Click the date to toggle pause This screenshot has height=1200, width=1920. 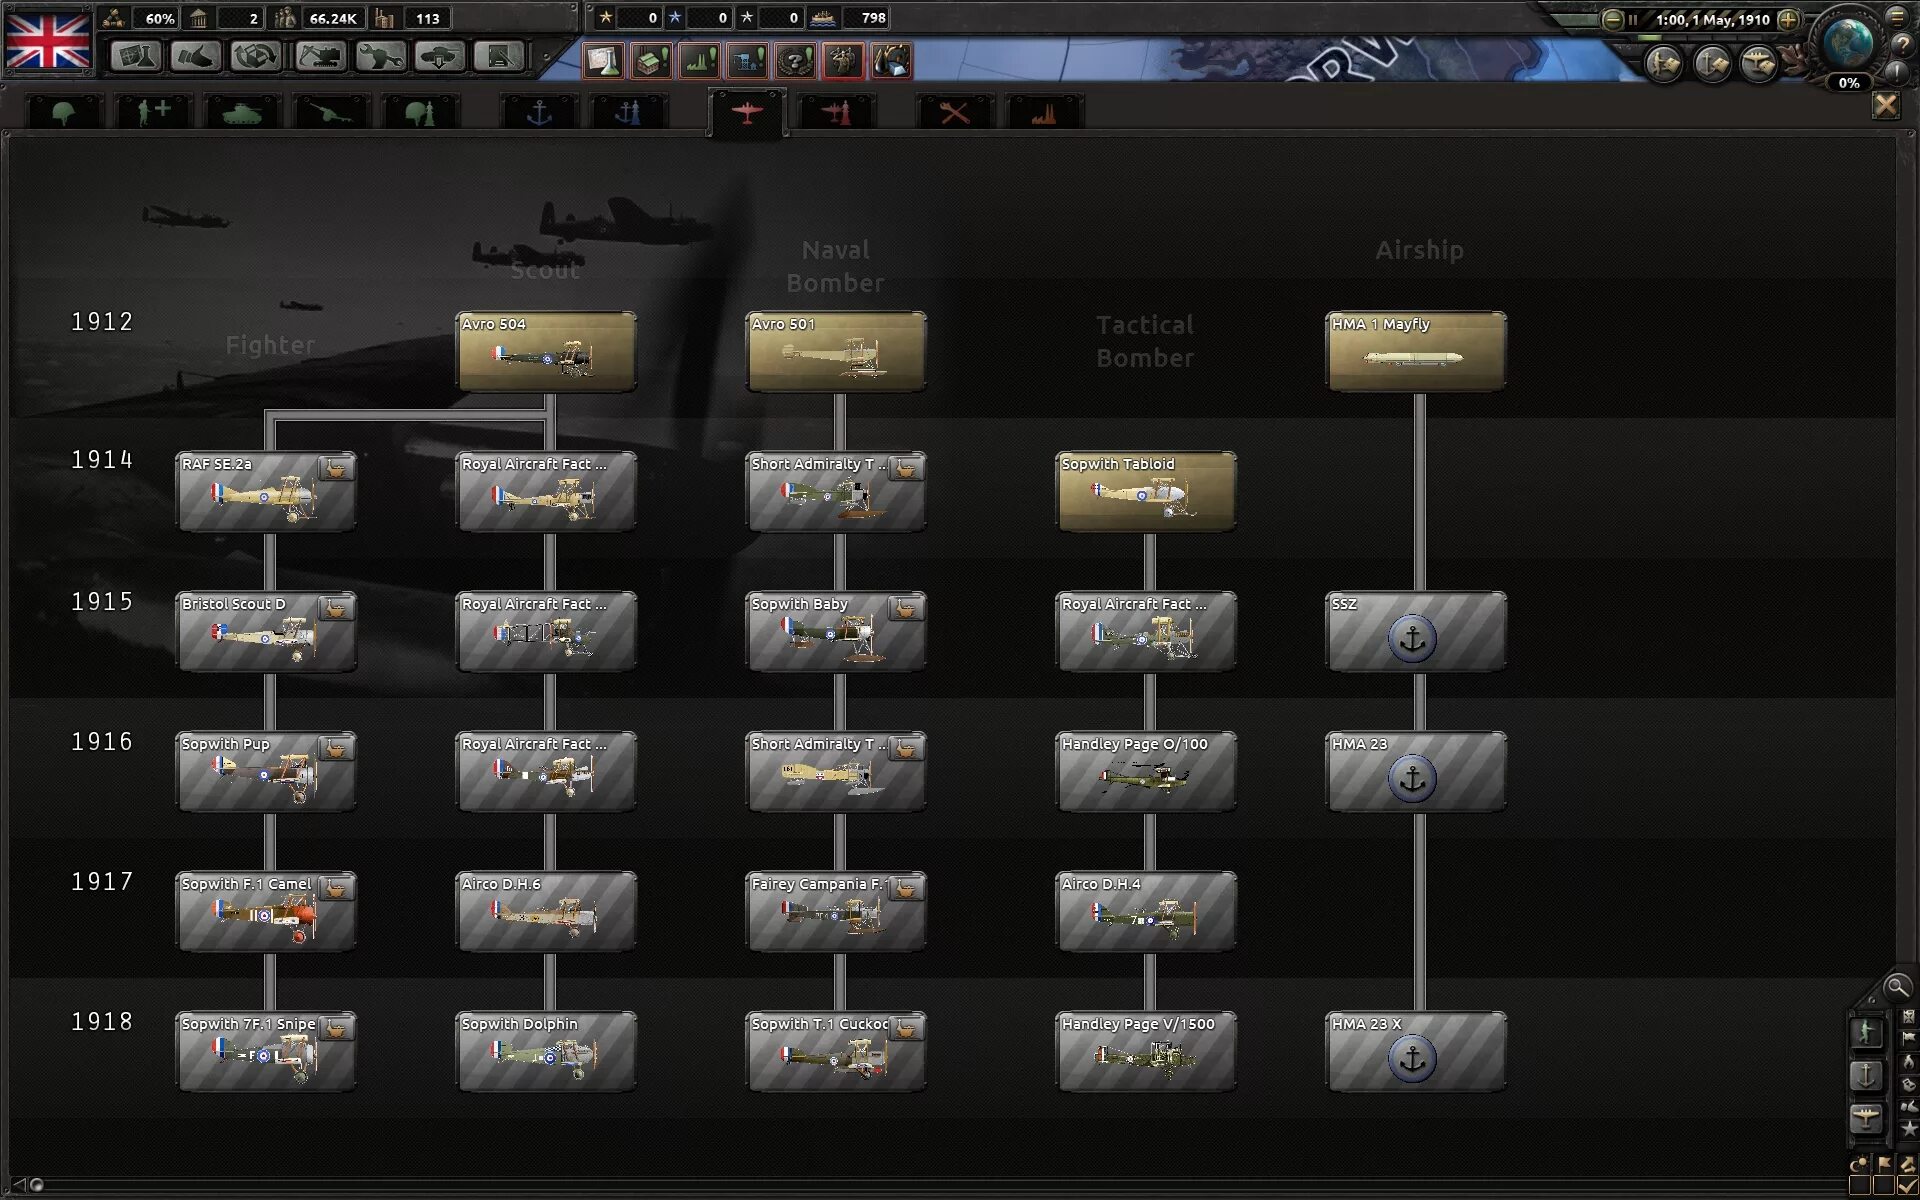1712,19
